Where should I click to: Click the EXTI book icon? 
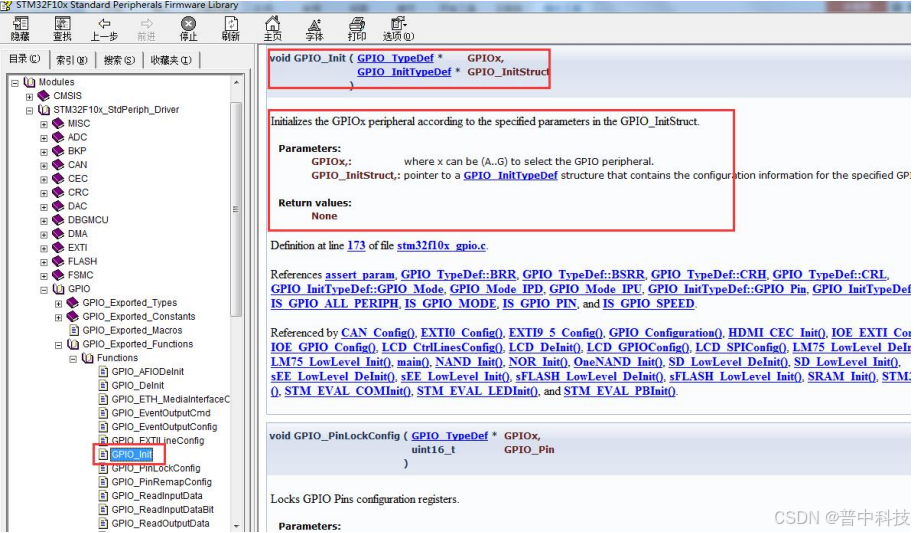pos(58,248)
